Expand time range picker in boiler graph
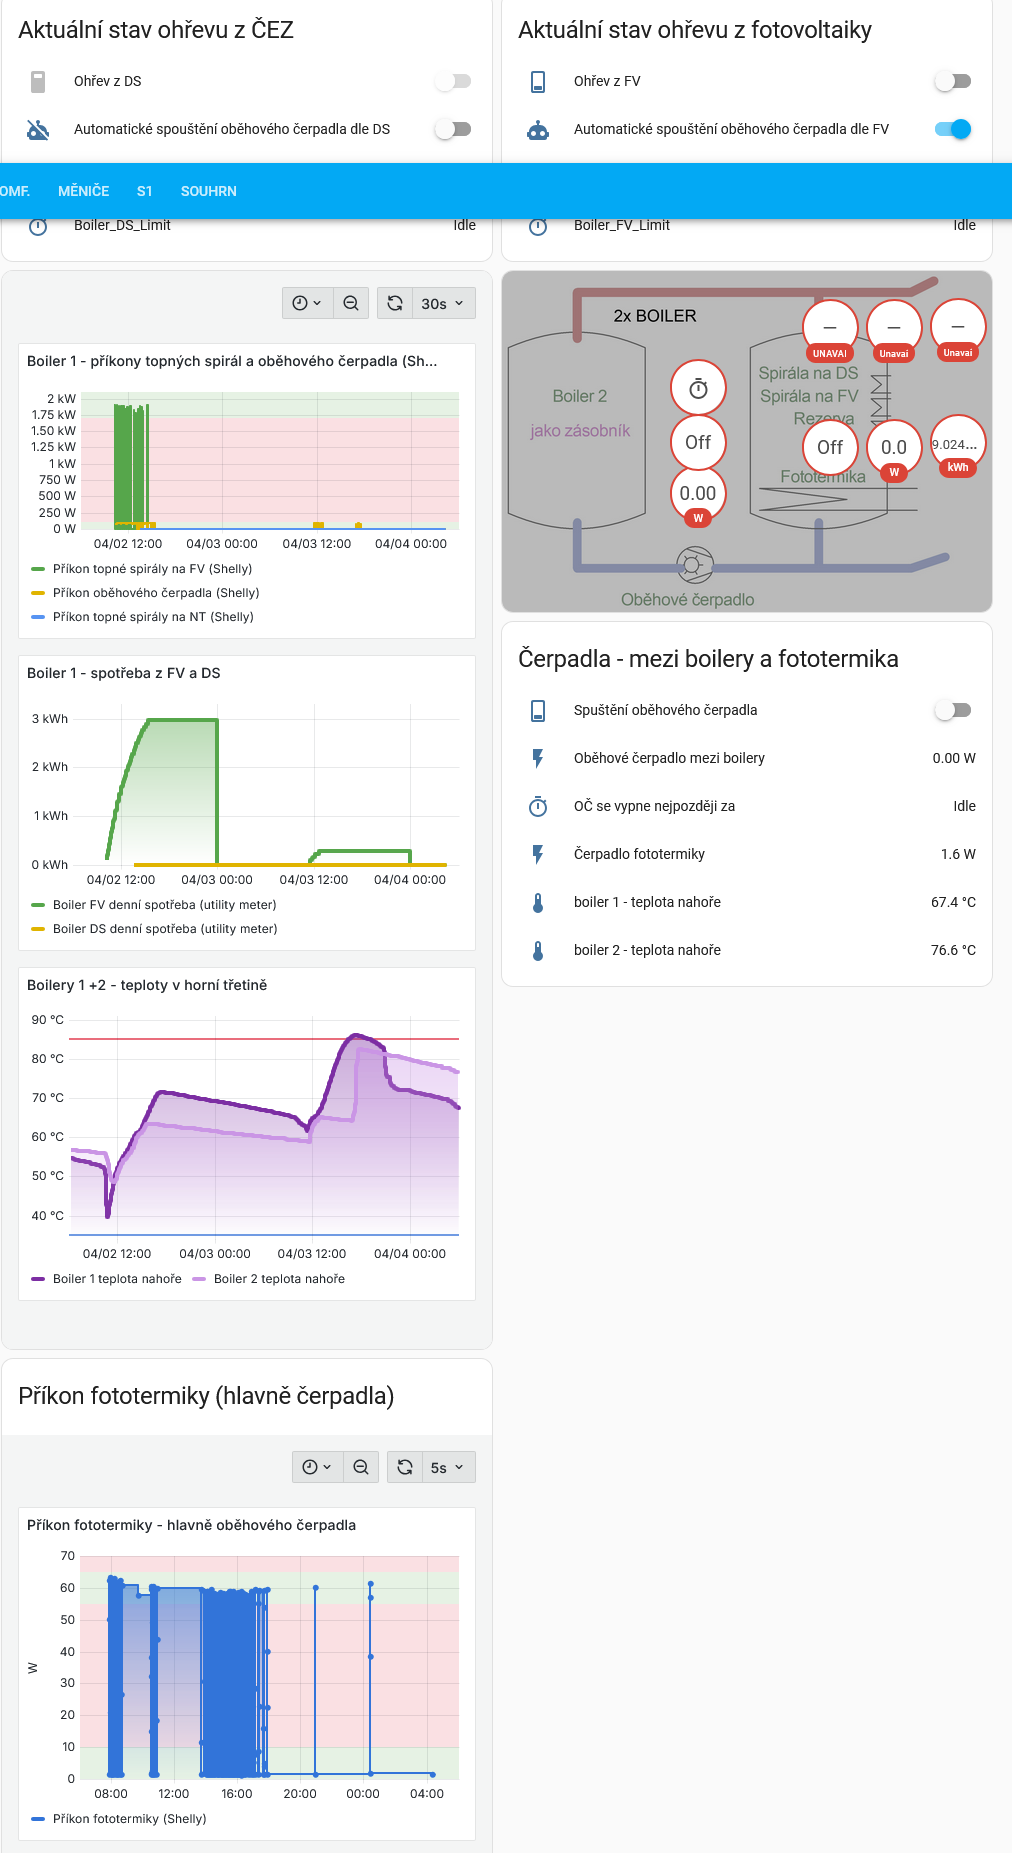Viewport: 1012px width, 1853px height. [x=307, y=303]
